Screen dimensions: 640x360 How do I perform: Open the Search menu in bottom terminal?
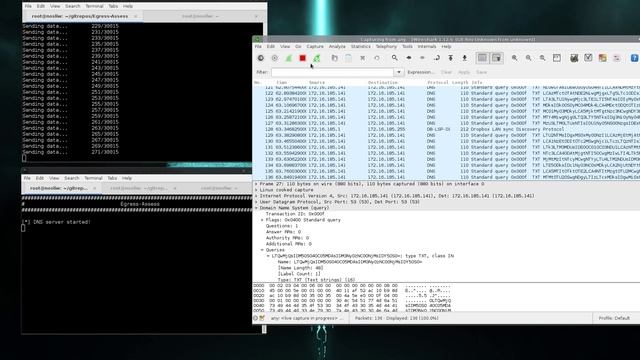pos(71,178)
